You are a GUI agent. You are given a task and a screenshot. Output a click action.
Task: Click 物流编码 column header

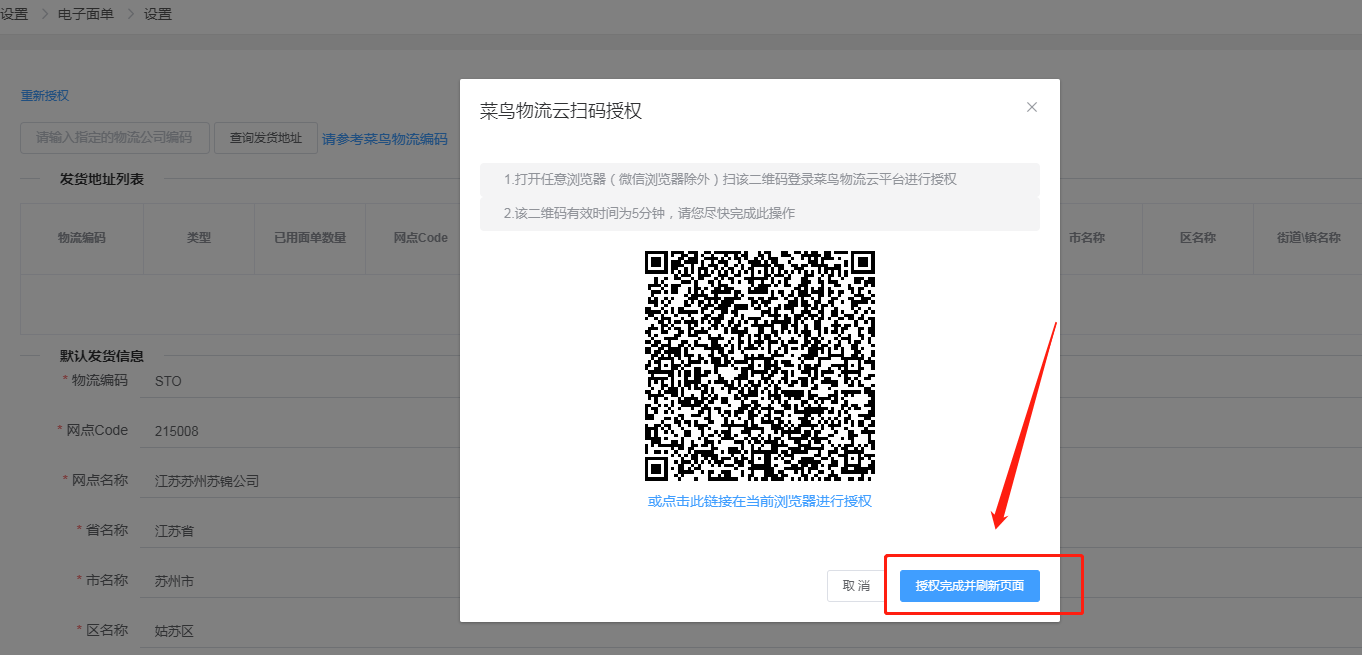coord(82,238)
